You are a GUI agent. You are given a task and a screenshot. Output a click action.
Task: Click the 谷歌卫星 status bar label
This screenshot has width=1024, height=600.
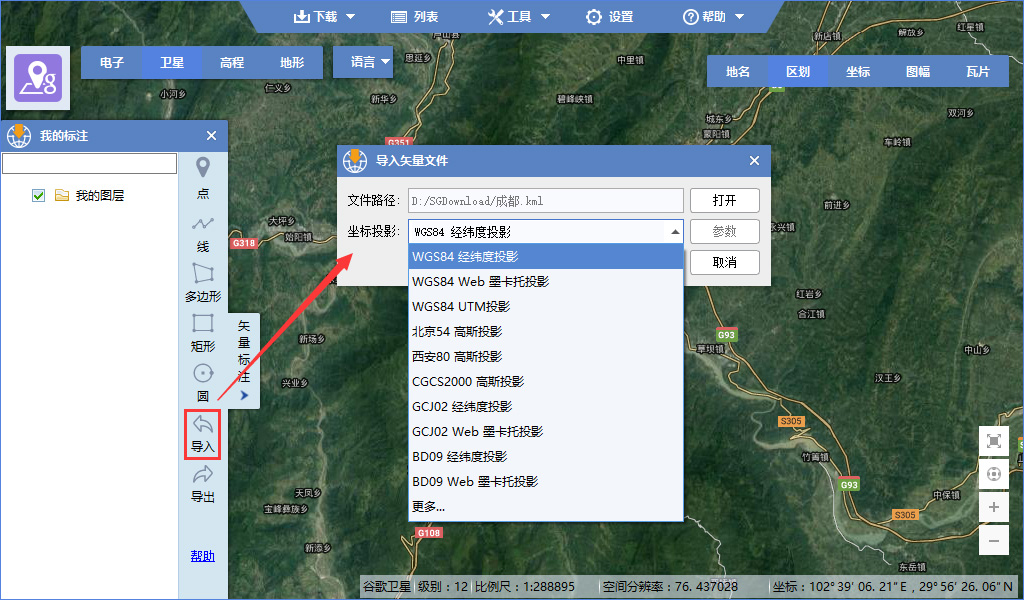point(387,586)
